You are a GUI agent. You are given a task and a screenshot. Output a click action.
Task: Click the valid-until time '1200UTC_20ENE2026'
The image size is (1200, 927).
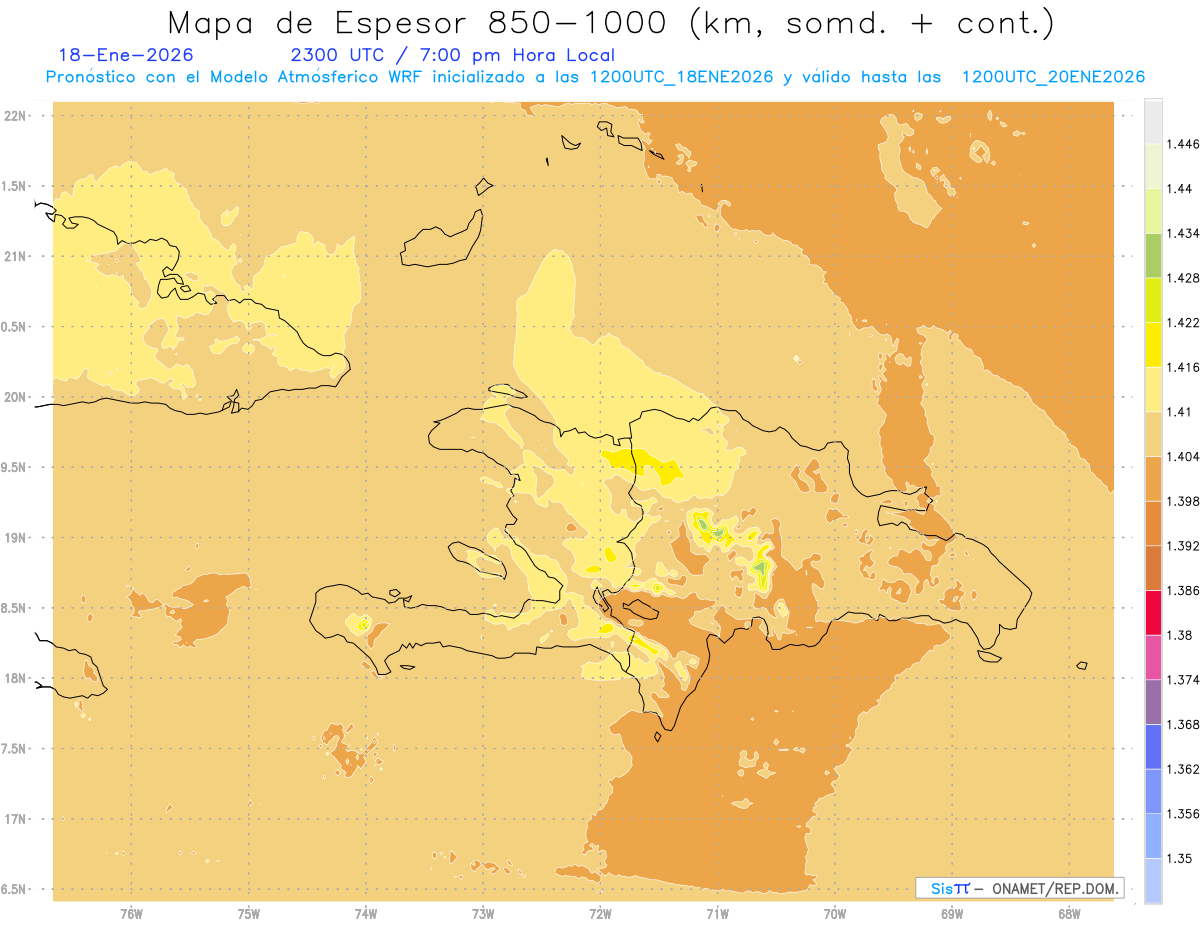click(x=1053, y=77)
